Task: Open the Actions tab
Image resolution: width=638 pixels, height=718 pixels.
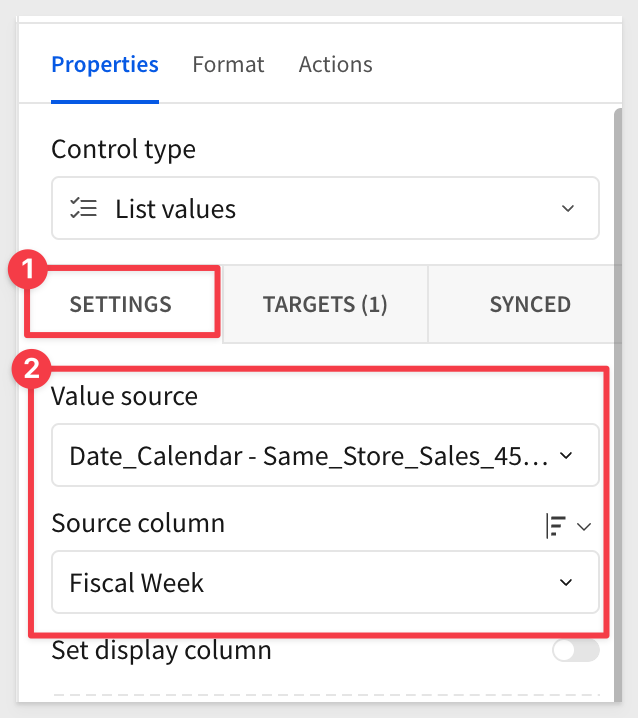Action: tap(335, 65)
